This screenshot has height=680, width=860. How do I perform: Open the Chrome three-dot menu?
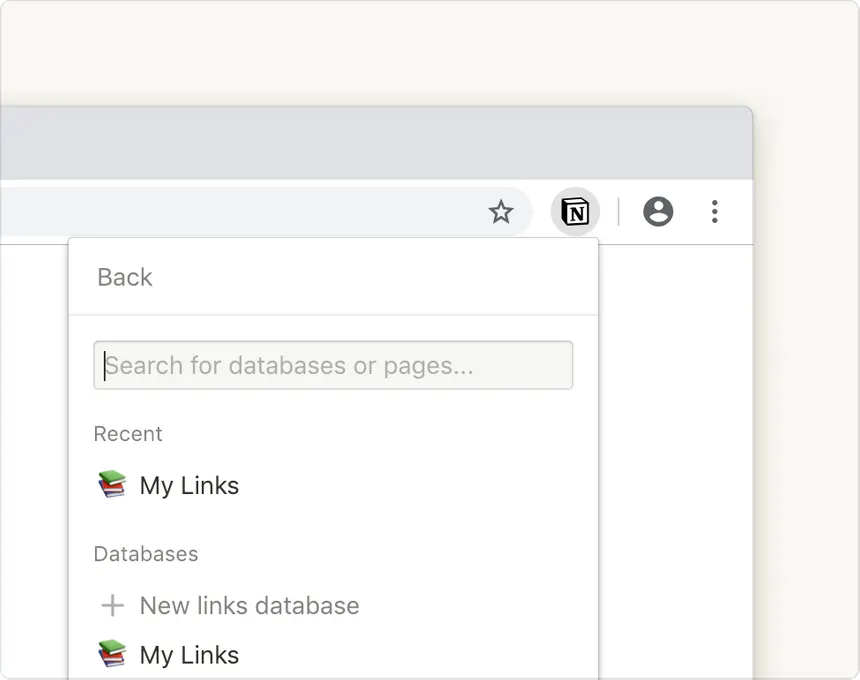click(x=714, y=212)
